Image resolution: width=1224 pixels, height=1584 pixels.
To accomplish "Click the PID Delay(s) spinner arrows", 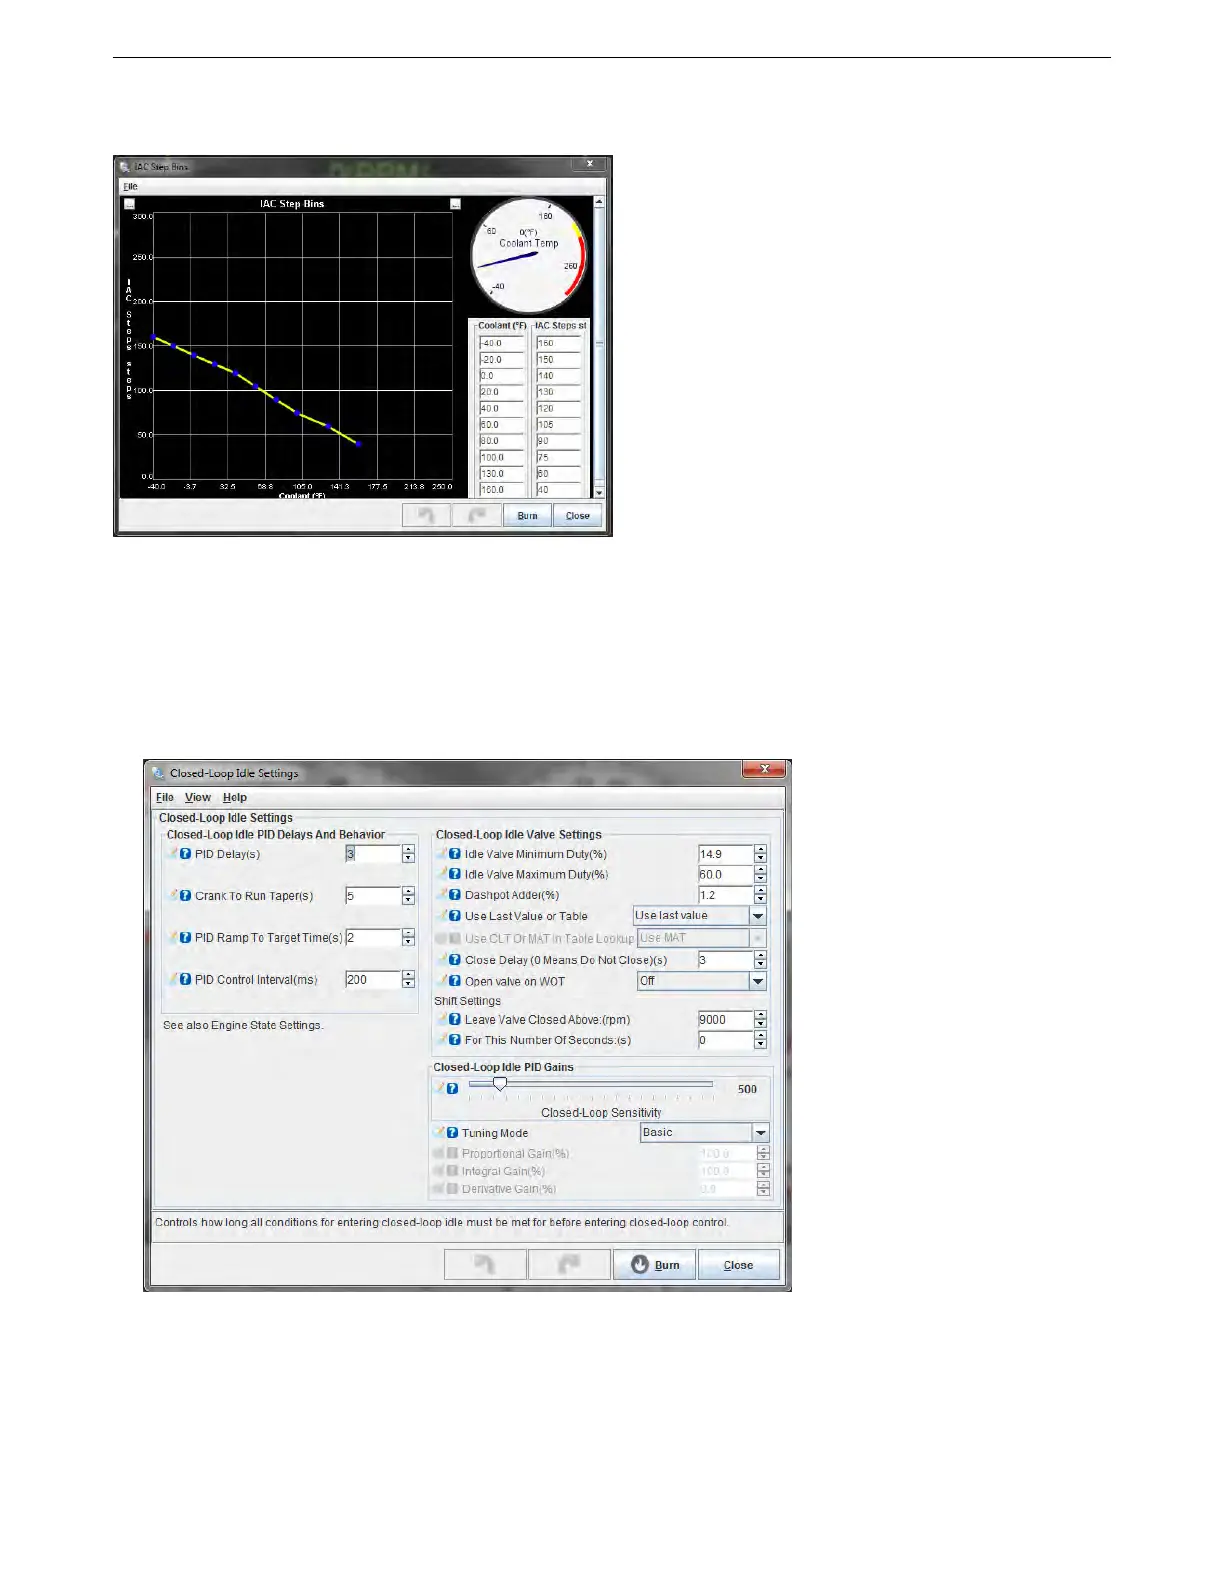I will (408, 854).
